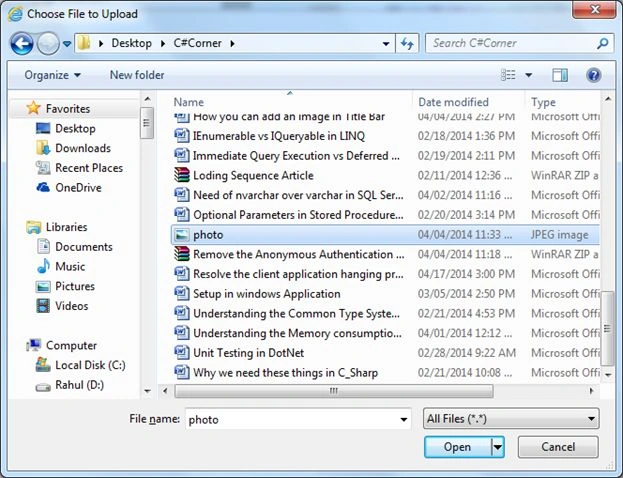
Task: Select Computer in navigation pane
Action: click(71, 345)
